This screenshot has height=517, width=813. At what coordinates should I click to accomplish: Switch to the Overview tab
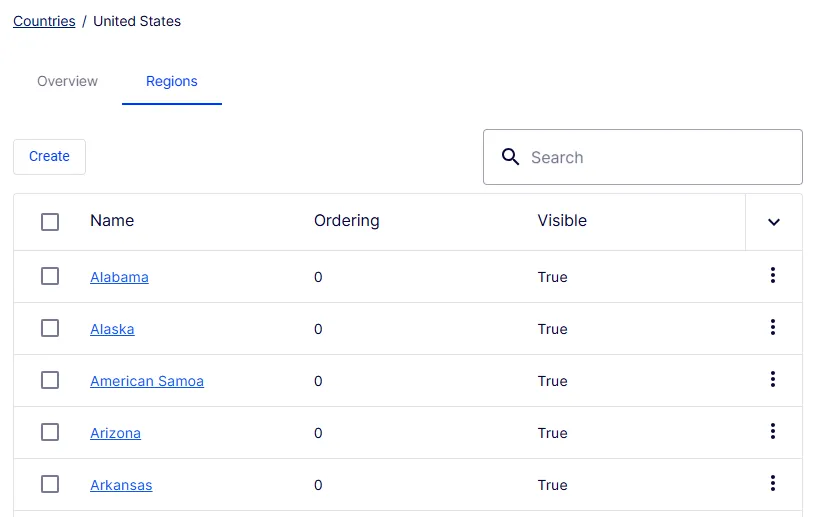pyautogui.click(x=67, y=81)
